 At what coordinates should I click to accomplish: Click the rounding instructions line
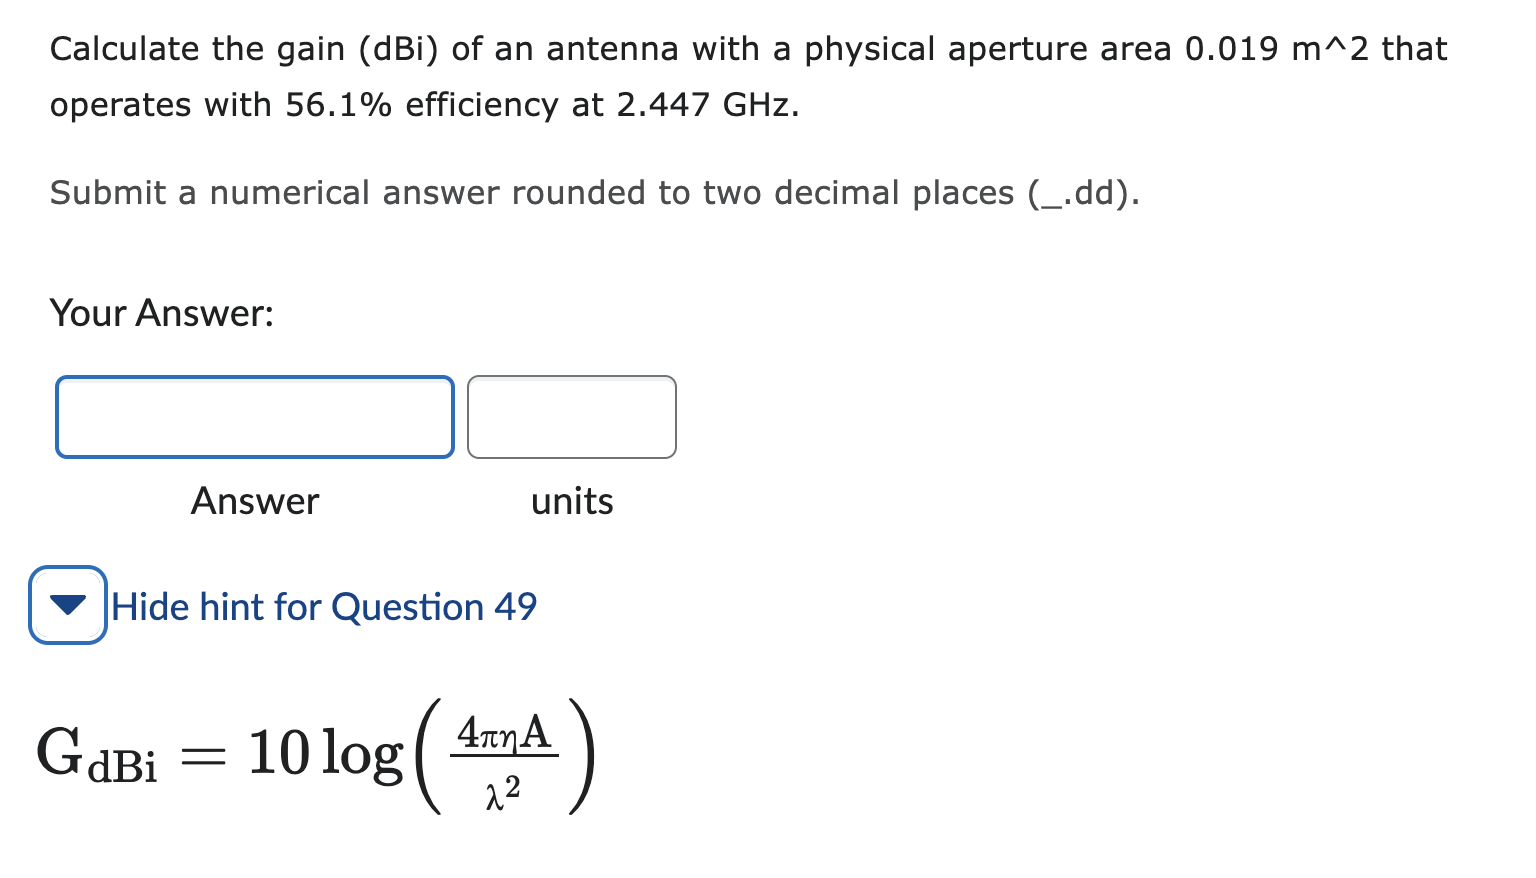click(595, 192)
